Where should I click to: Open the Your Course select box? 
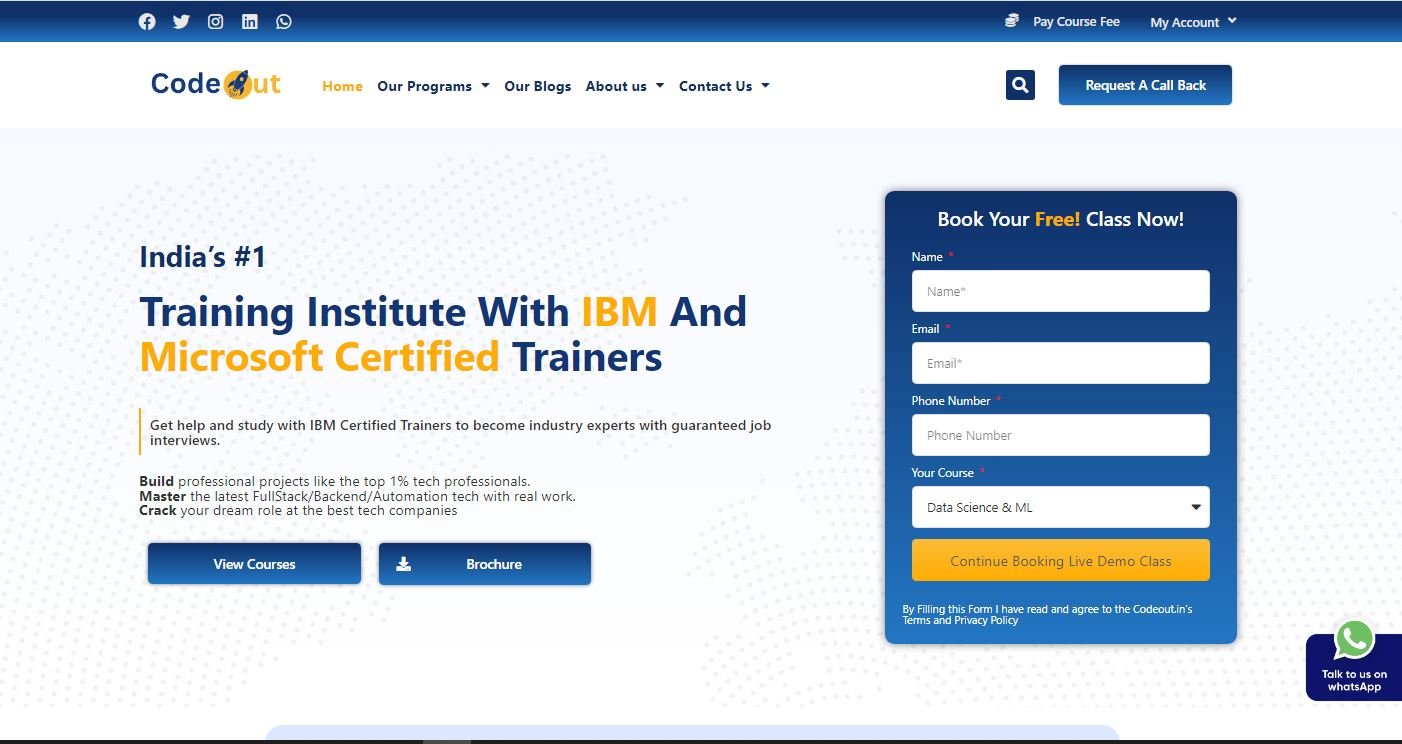(1060, 507)
